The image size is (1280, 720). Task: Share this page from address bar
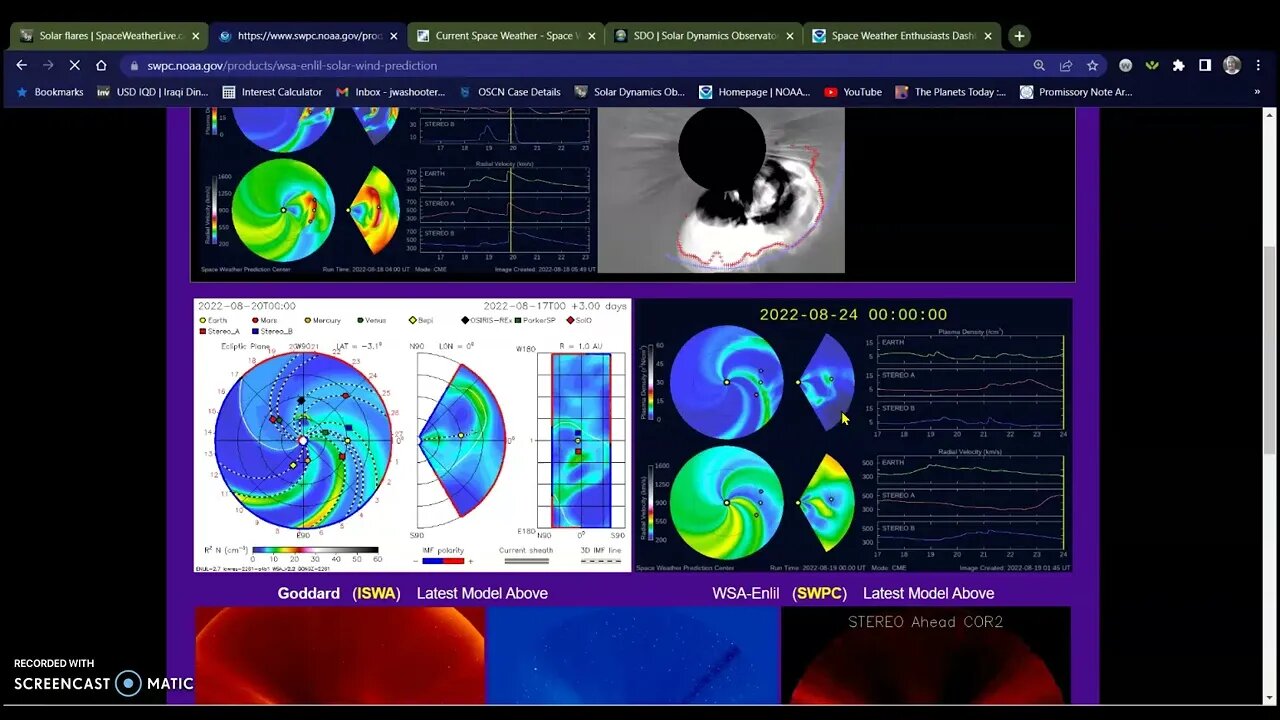tap(1066, 65)
